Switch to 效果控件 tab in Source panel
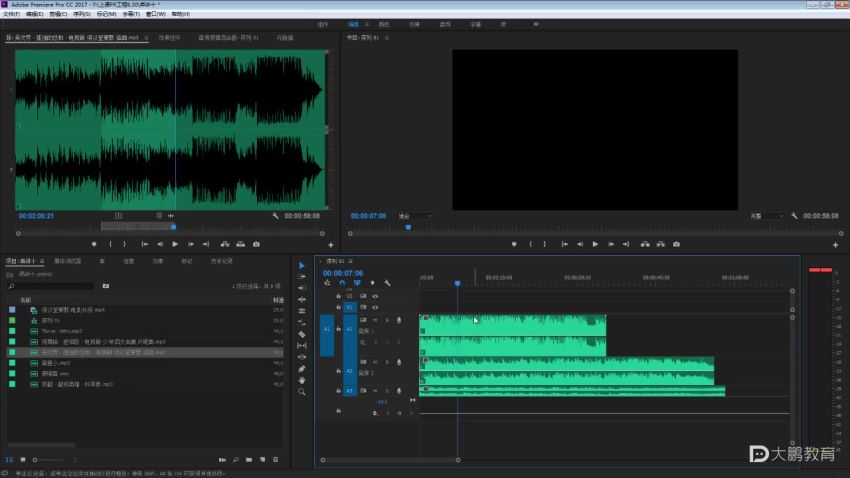850x478 pixels. click(x=169, y=38)
